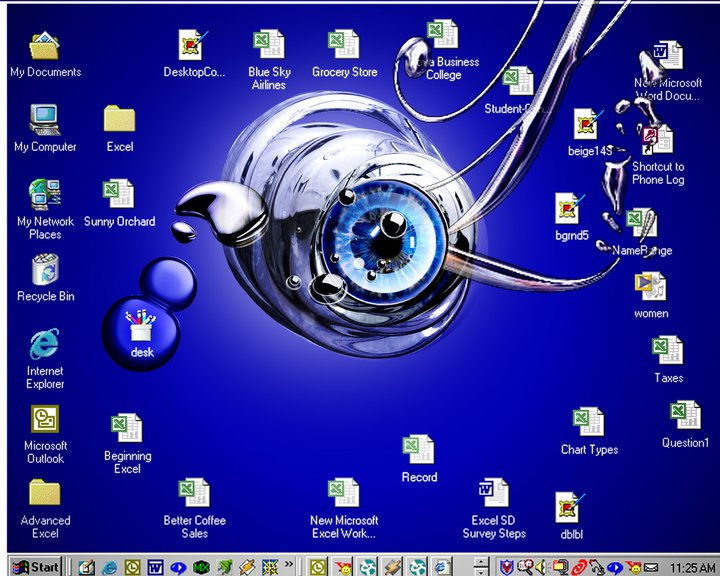Click the taskbar scroll up arrow

[x=482, y=561]
